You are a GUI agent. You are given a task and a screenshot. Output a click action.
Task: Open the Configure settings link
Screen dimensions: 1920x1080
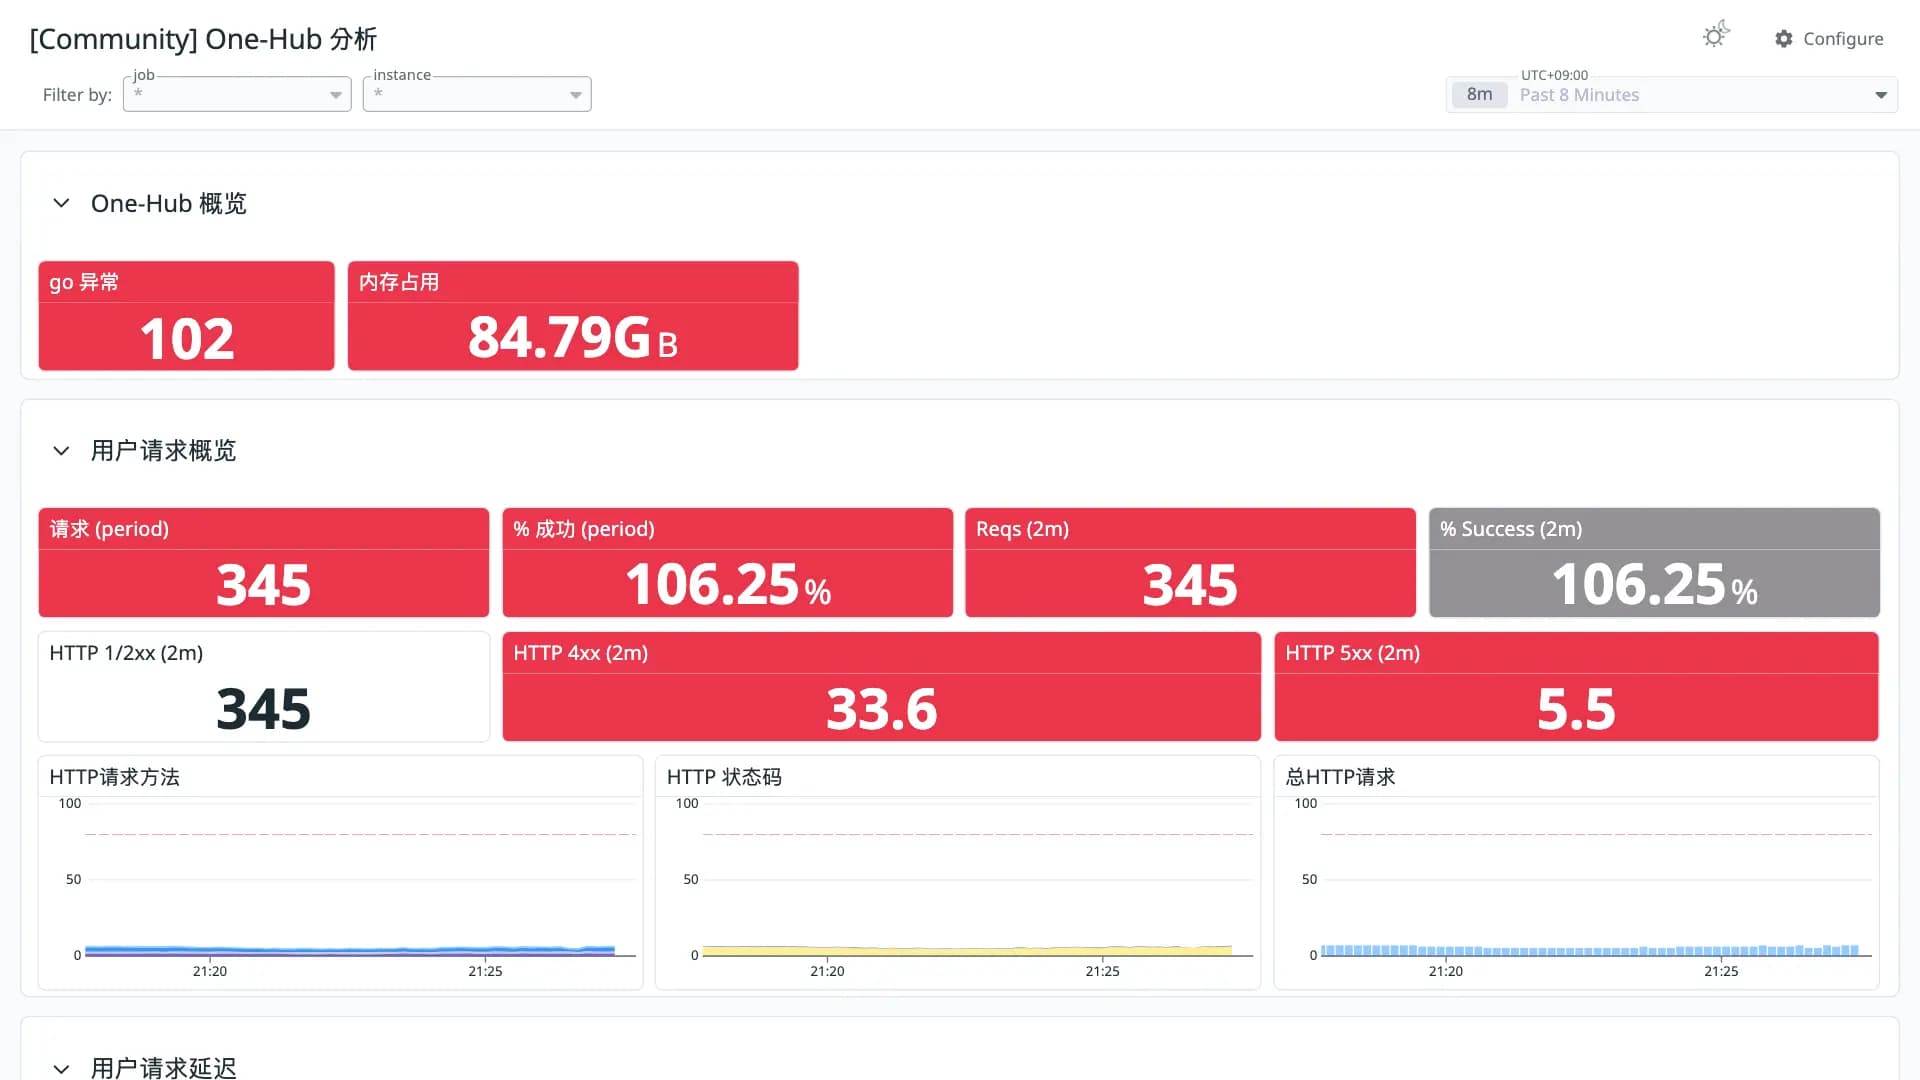1829,39
